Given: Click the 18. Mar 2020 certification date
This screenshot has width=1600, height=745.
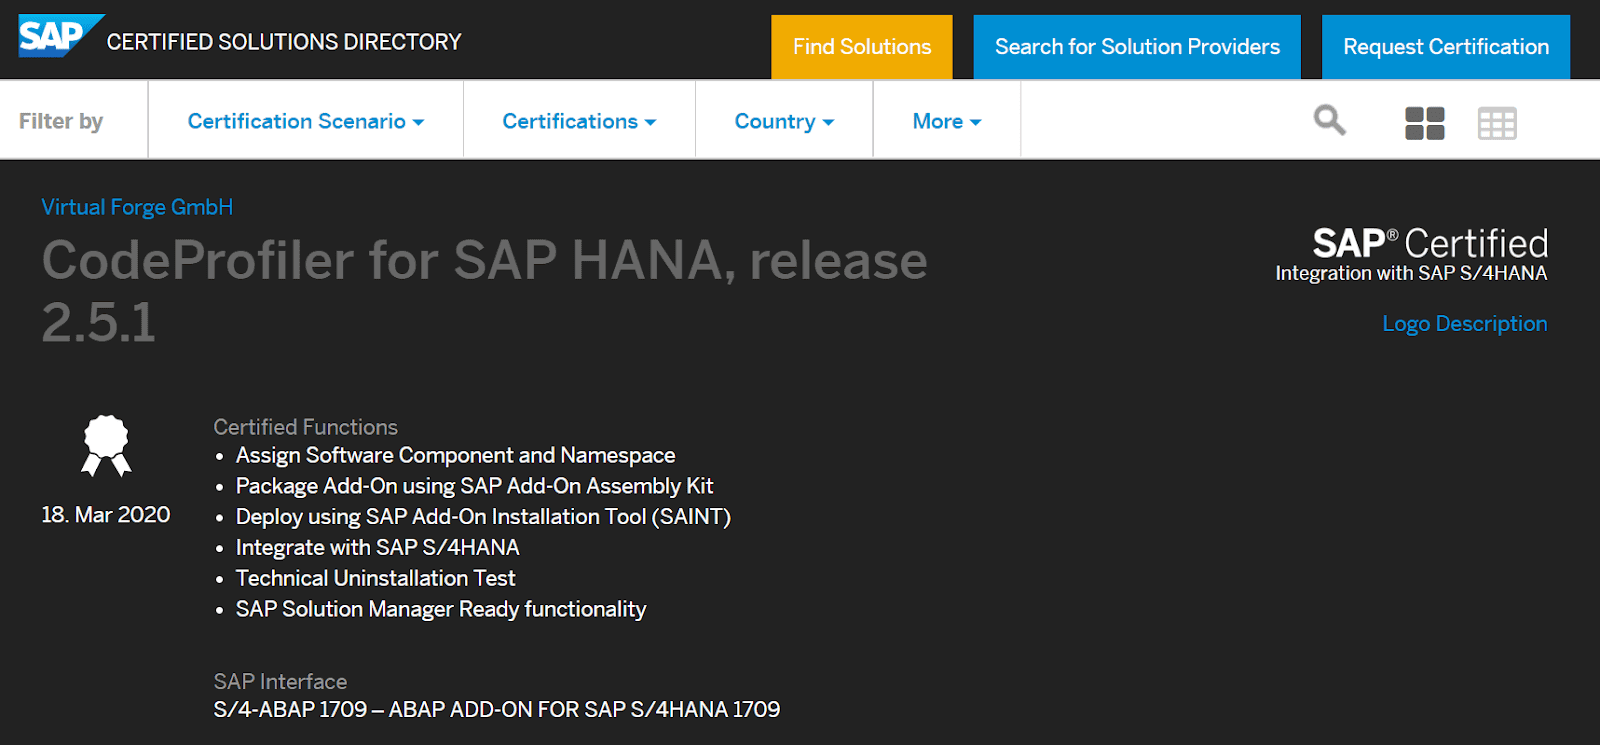Looking at the screenshot, I should coord(106,515).
